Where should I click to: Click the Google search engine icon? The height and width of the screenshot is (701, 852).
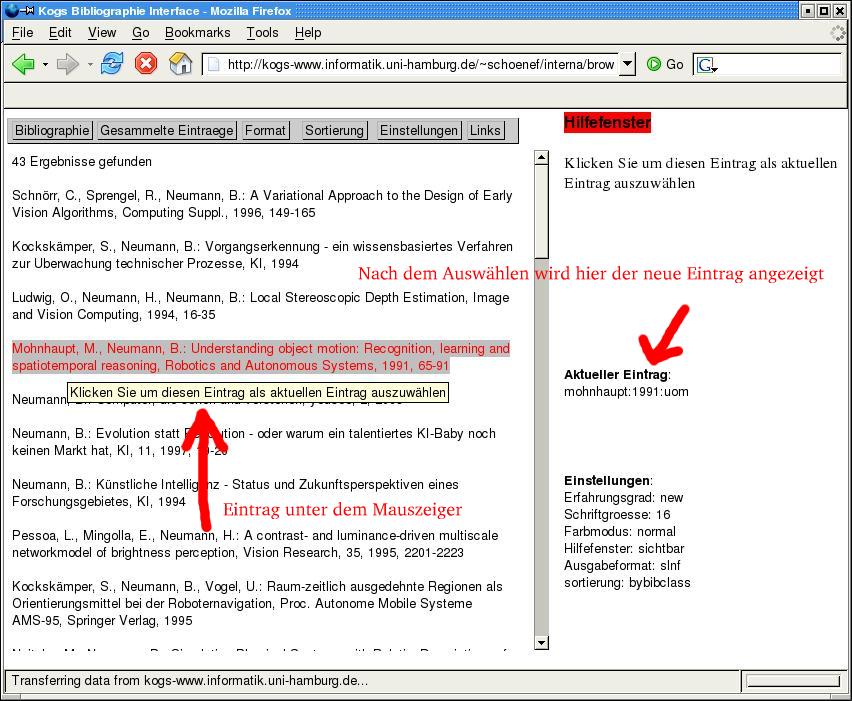706,65
